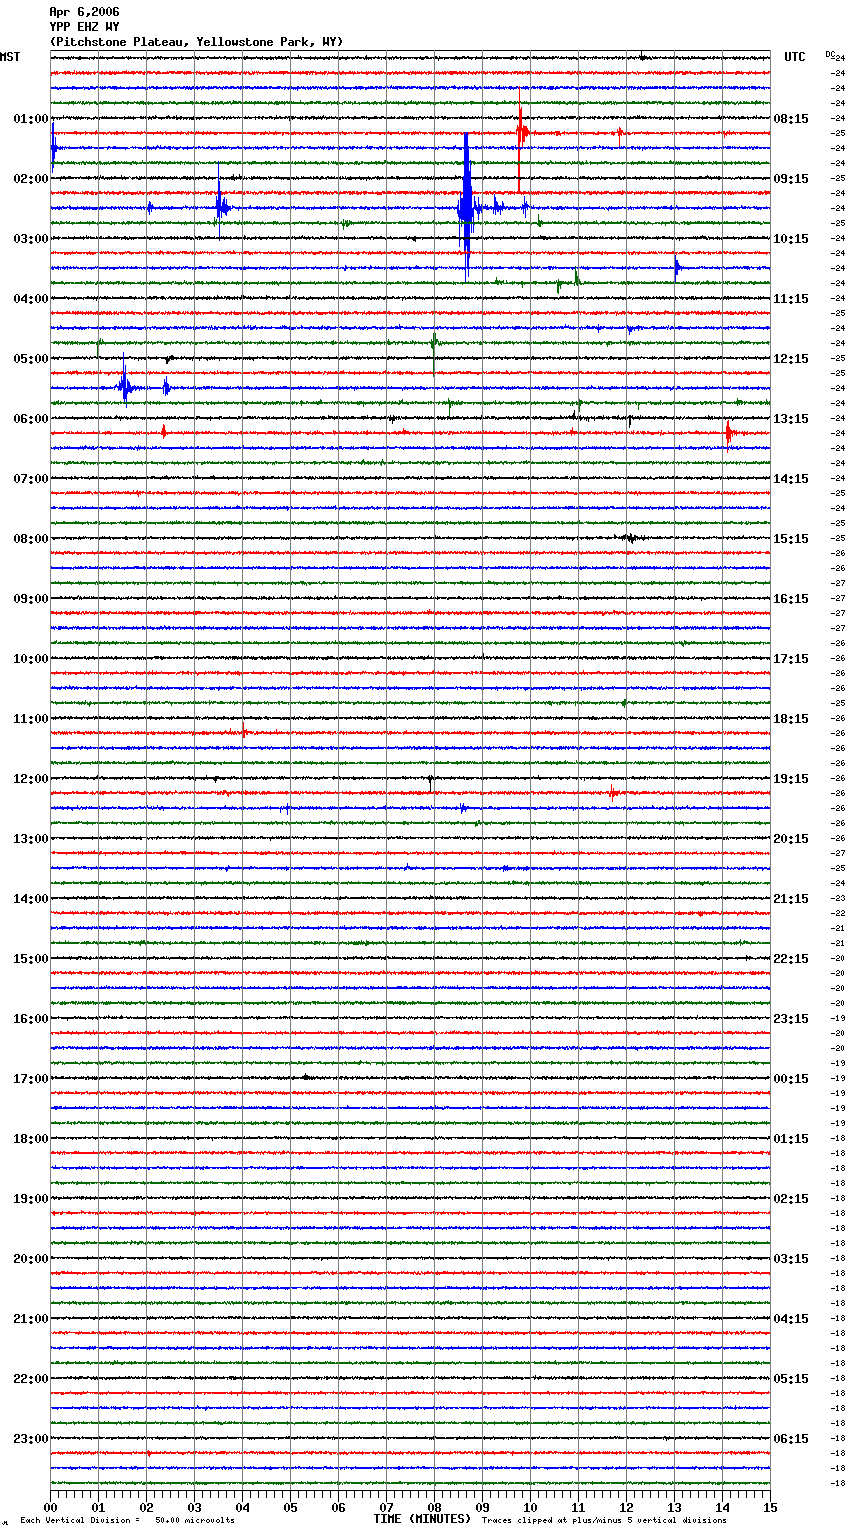Click the UTC time label '16:15'

tap(791, 599)
